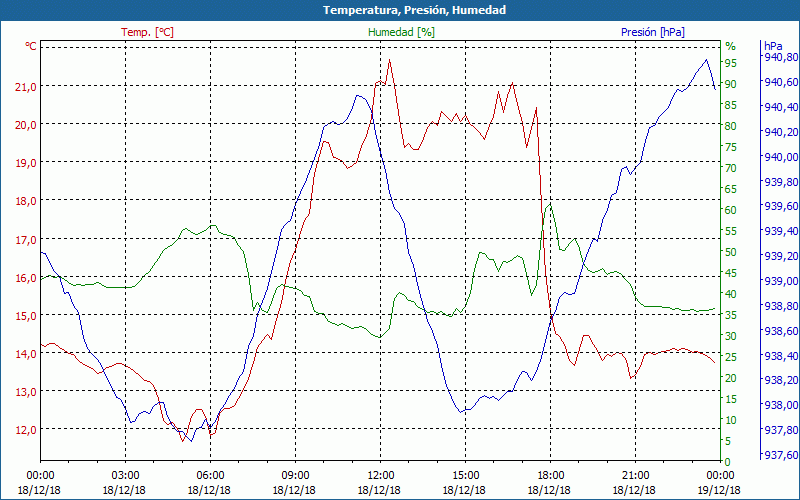This screenshot has width=800, height=500.
Task: Click the '06:00' time axis label
Action: pos(210,476)
